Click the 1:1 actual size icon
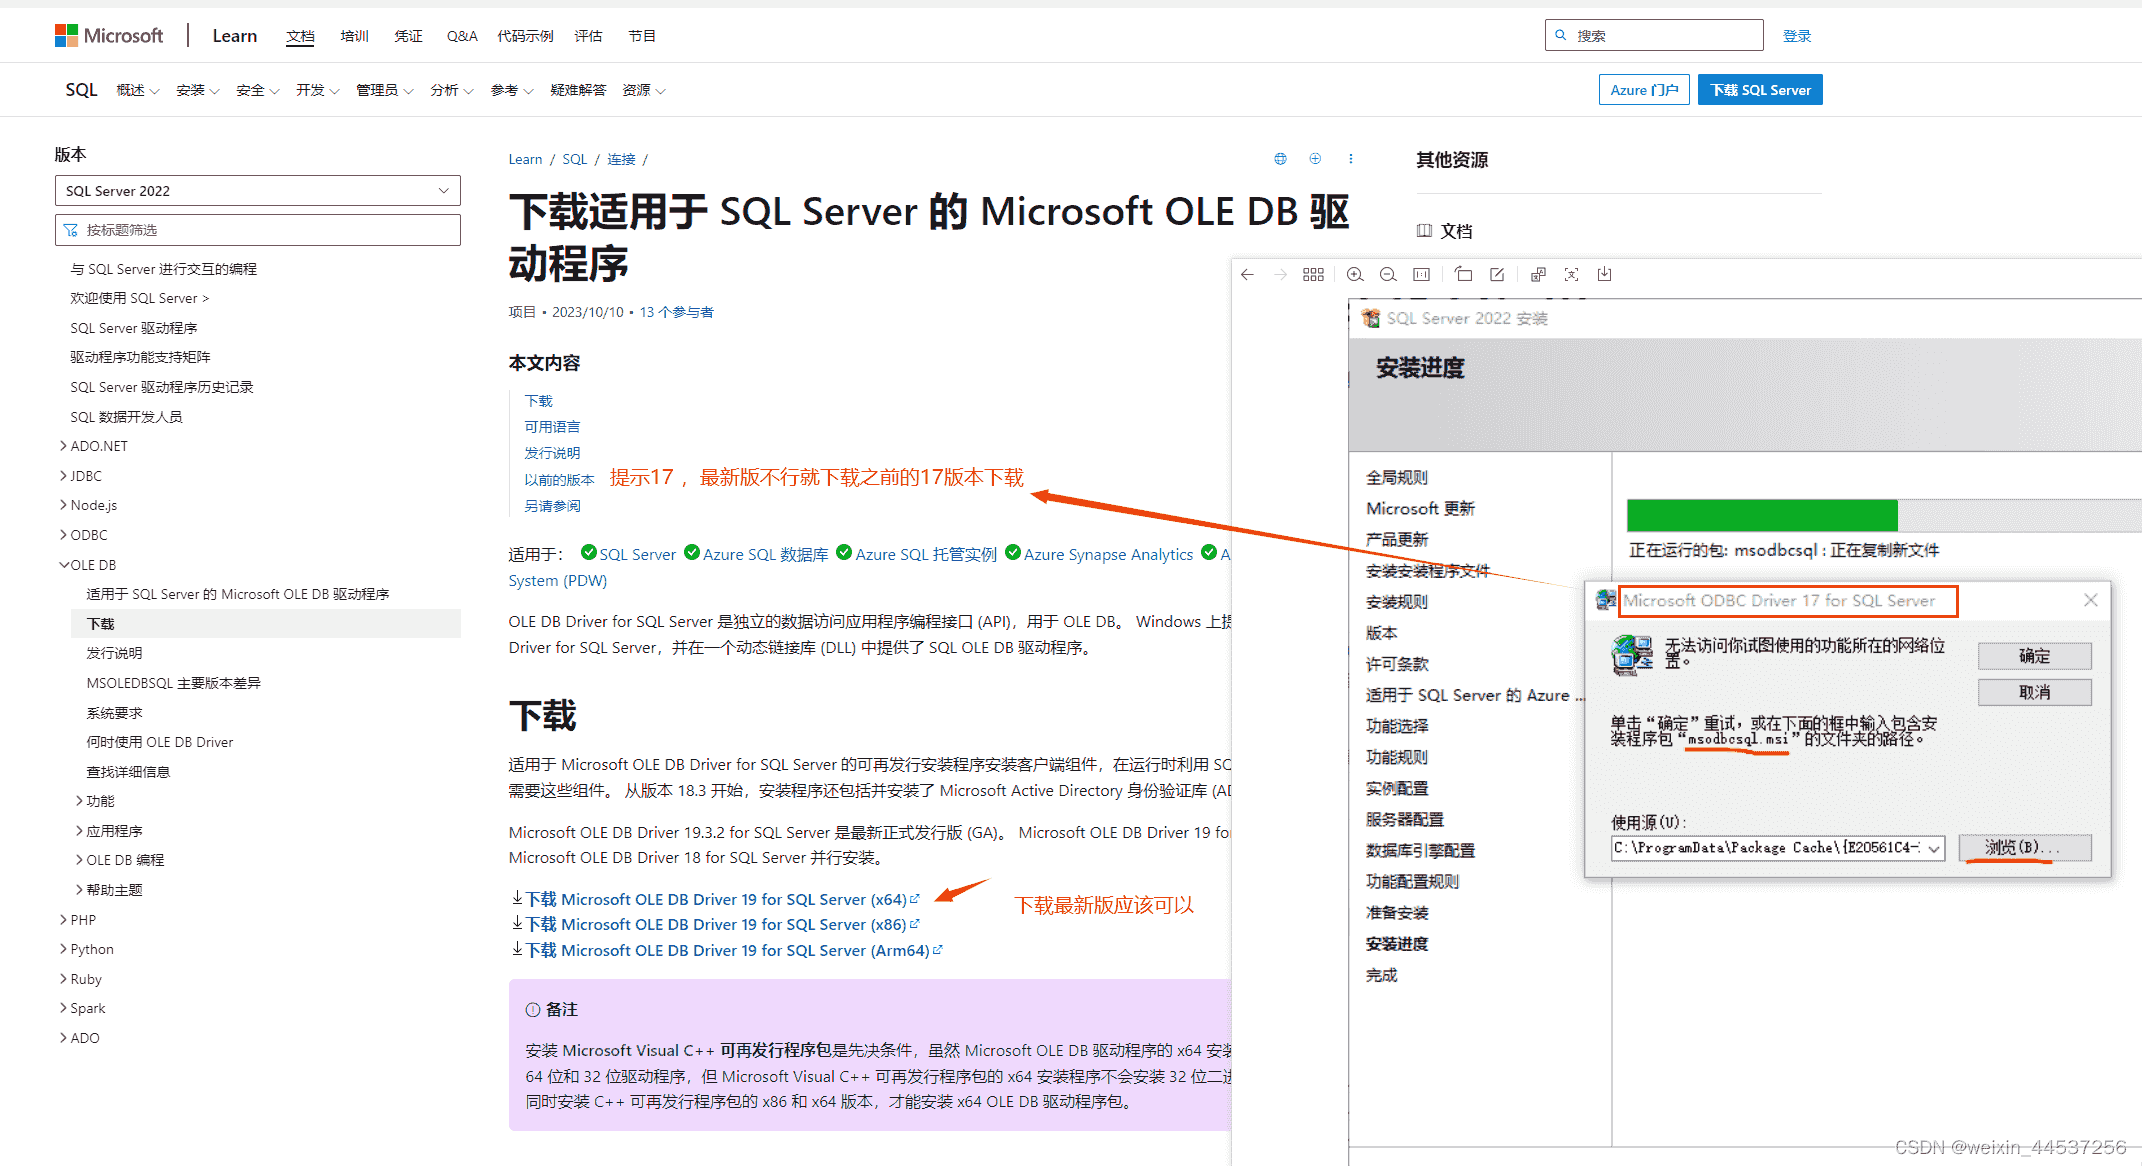The width and height of the screenshot is (2142, 1166). (1421, 275)
